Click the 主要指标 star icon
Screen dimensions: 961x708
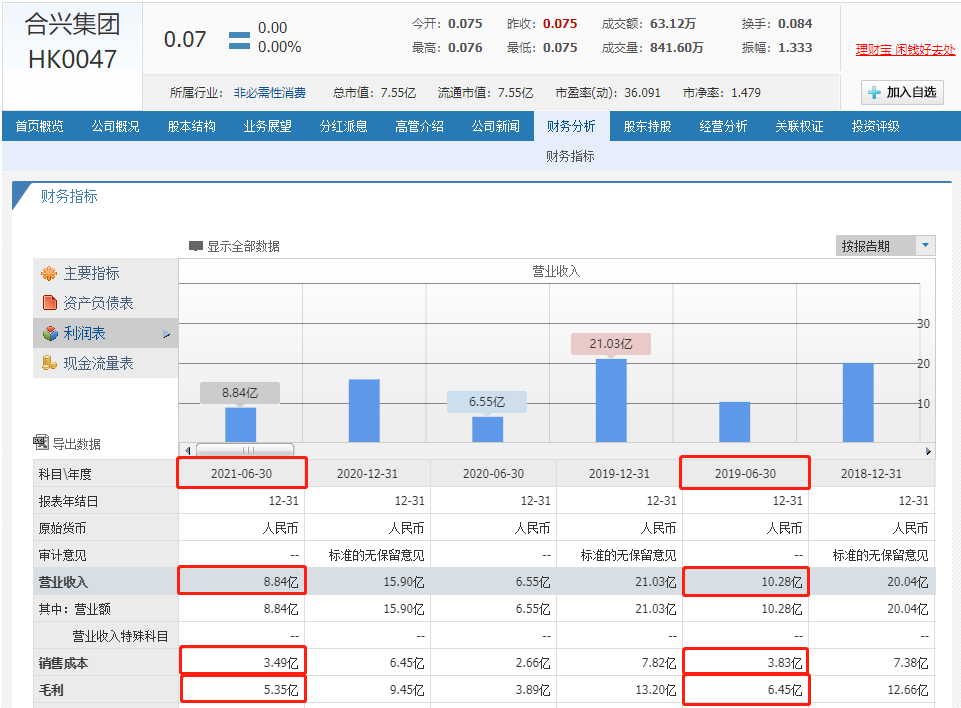(x=49, y=274)
